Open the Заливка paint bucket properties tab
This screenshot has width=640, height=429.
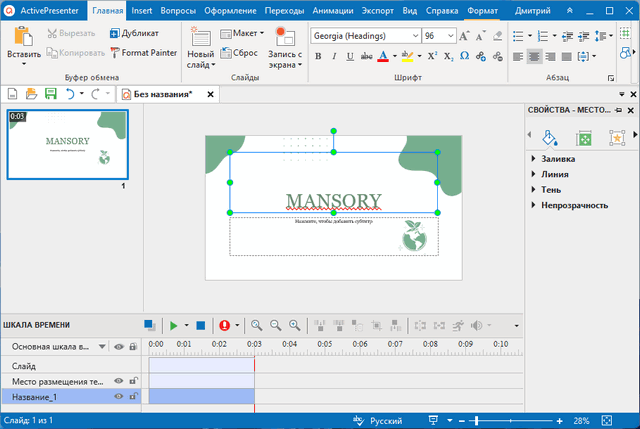point(548,137)
